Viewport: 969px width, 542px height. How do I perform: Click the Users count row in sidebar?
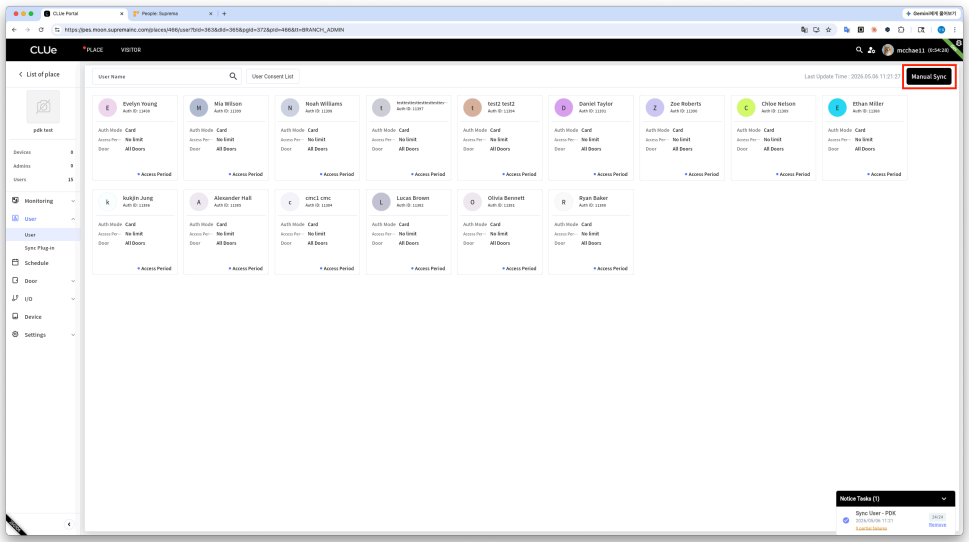(43, 179)
